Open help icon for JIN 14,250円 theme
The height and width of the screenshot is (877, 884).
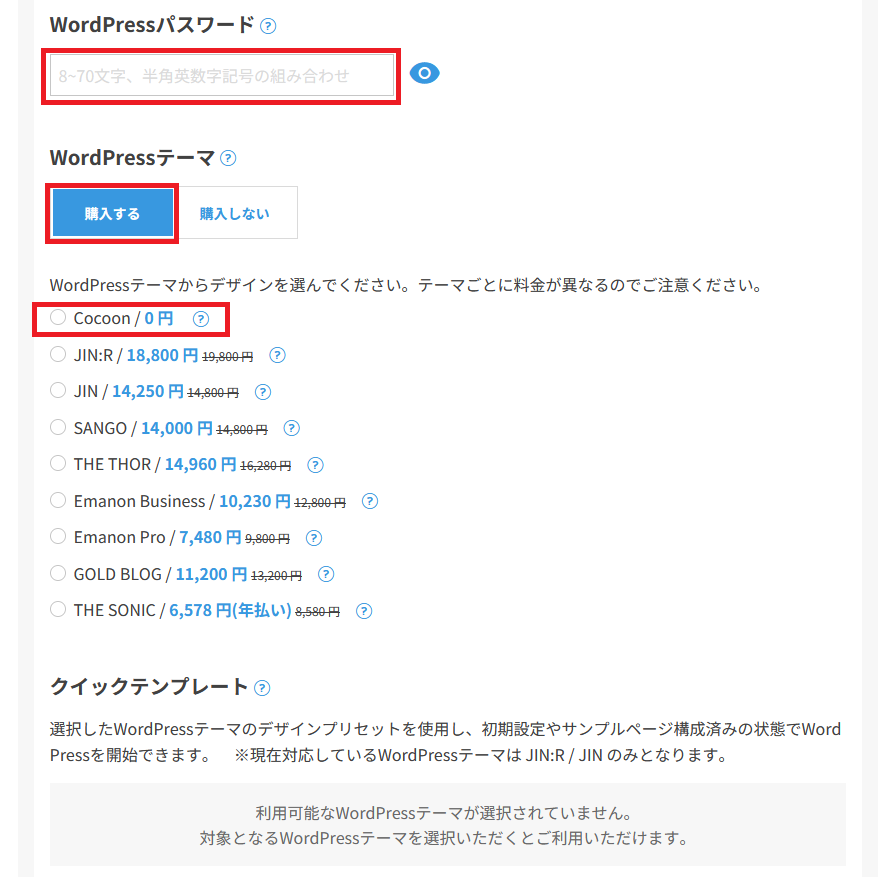263,392
